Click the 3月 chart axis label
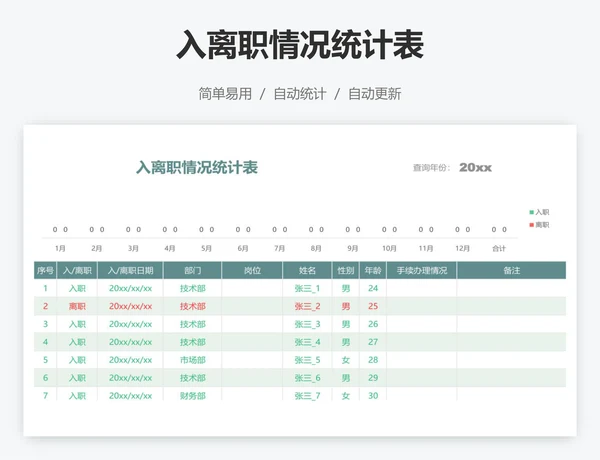Viewport: 600px width, 460px height. click(x=133, y=248)
